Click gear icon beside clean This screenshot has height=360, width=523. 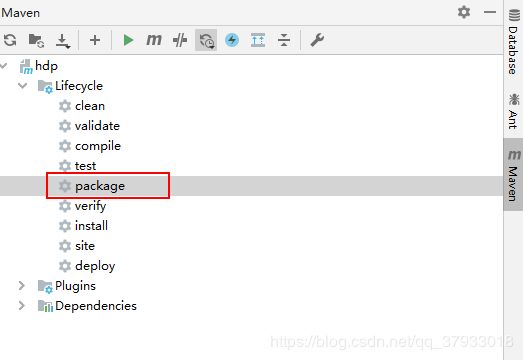pos(65,106)
